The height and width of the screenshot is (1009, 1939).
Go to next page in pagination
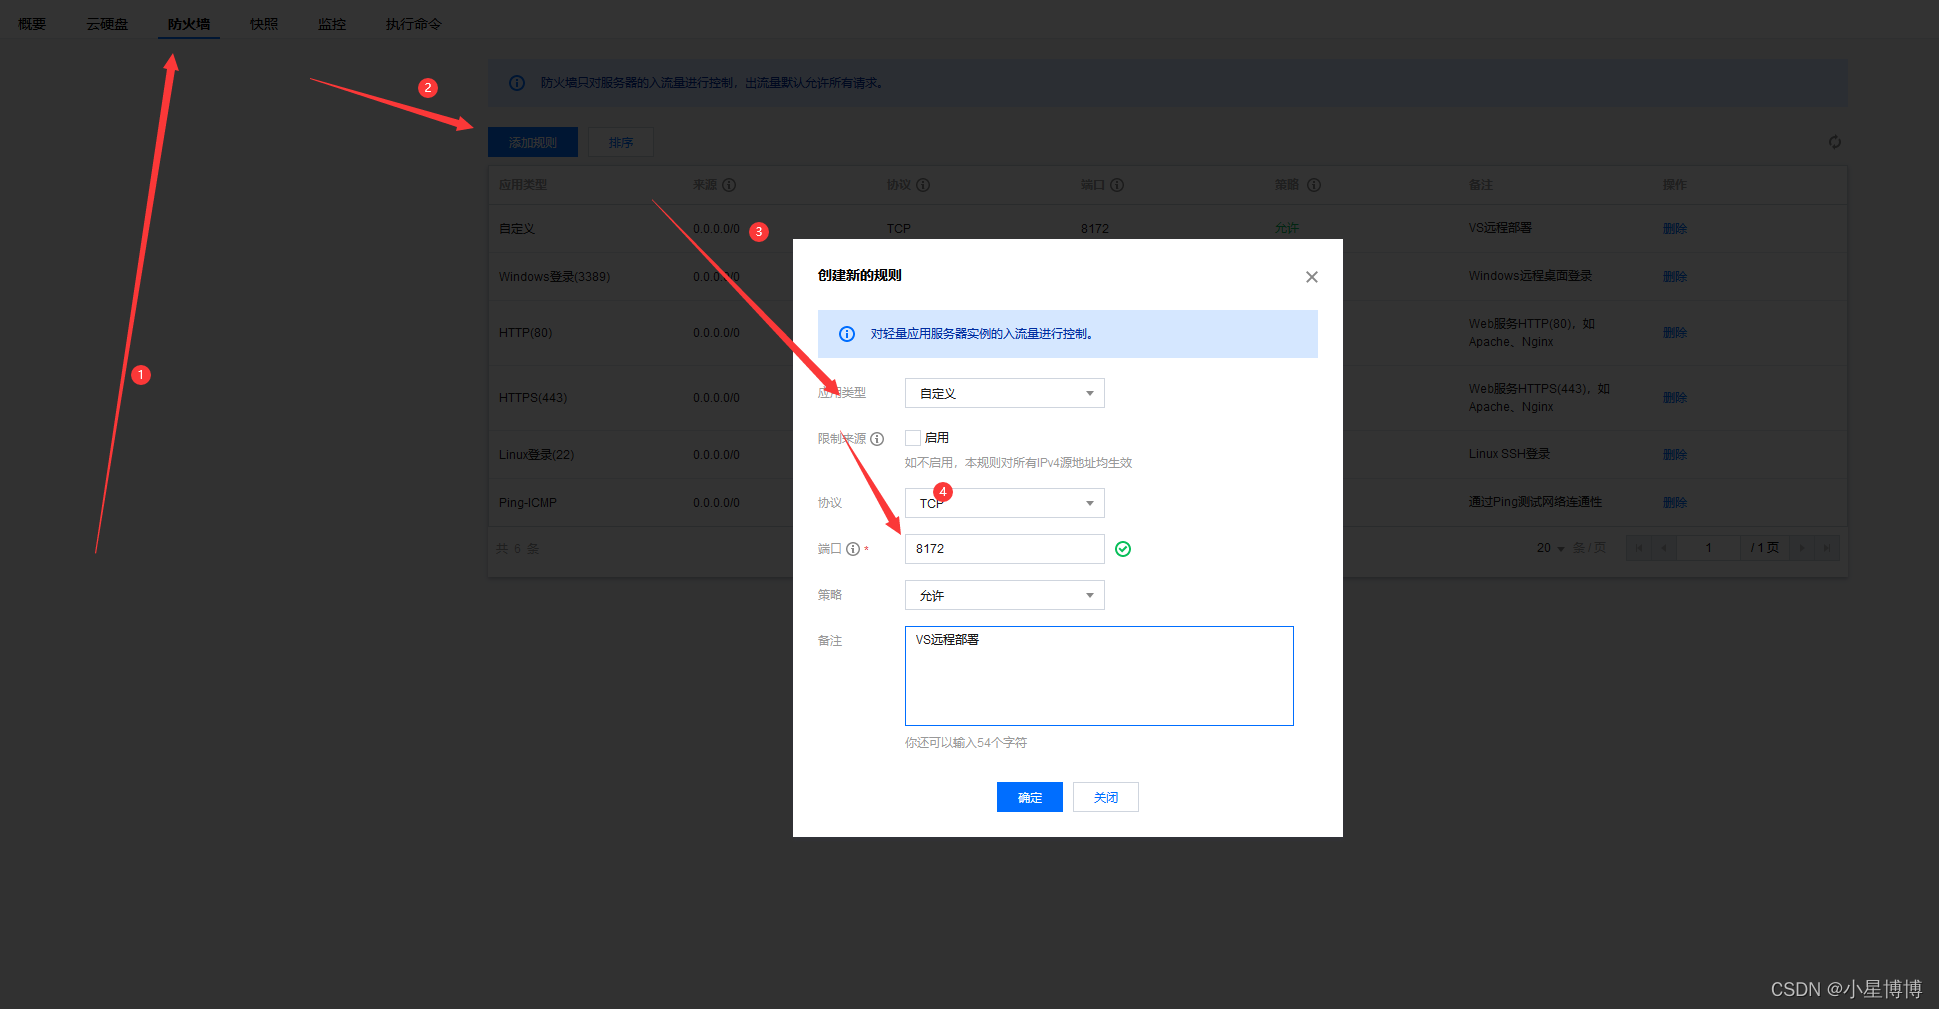tap(1802, 548)
